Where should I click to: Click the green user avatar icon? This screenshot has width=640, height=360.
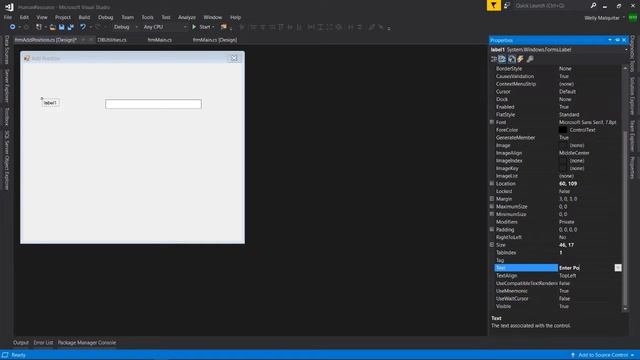pos(633,18)
